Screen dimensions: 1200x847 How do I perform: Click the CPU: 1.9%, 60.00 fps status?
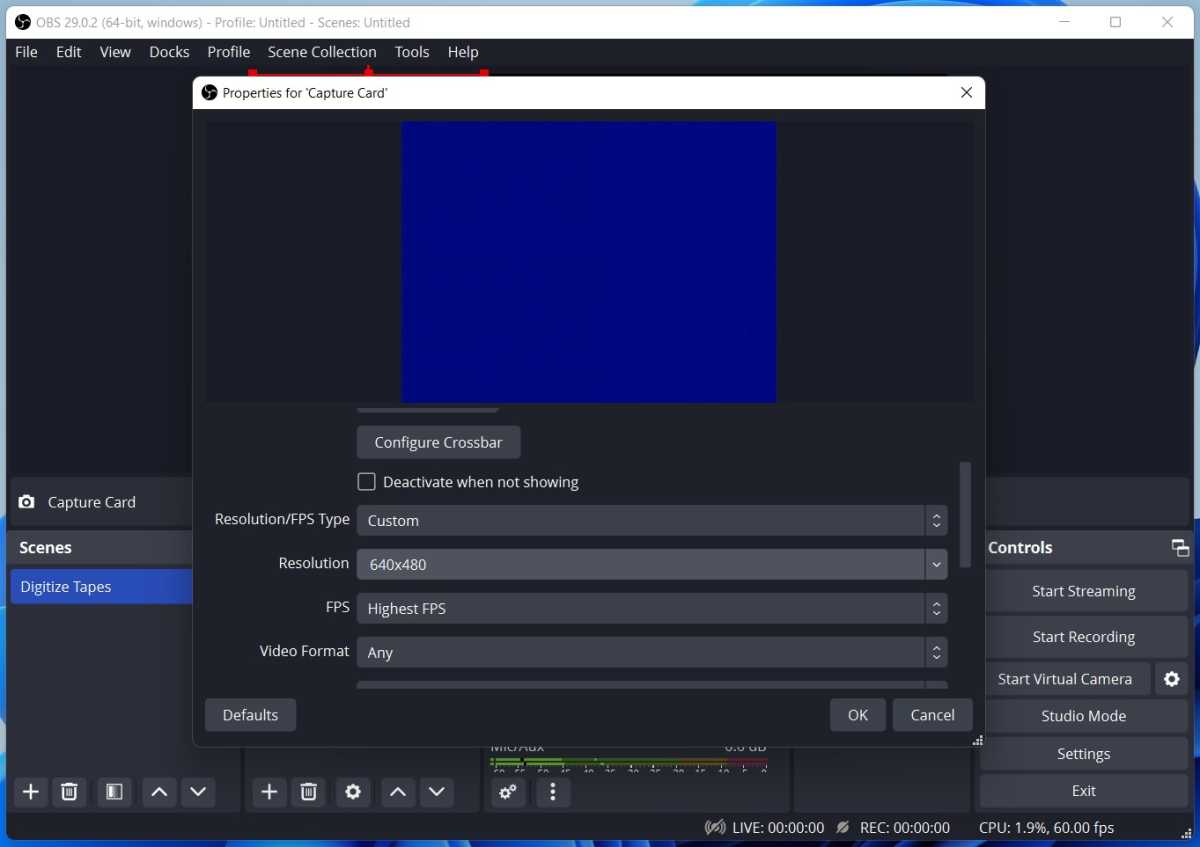pos(1046,828)
